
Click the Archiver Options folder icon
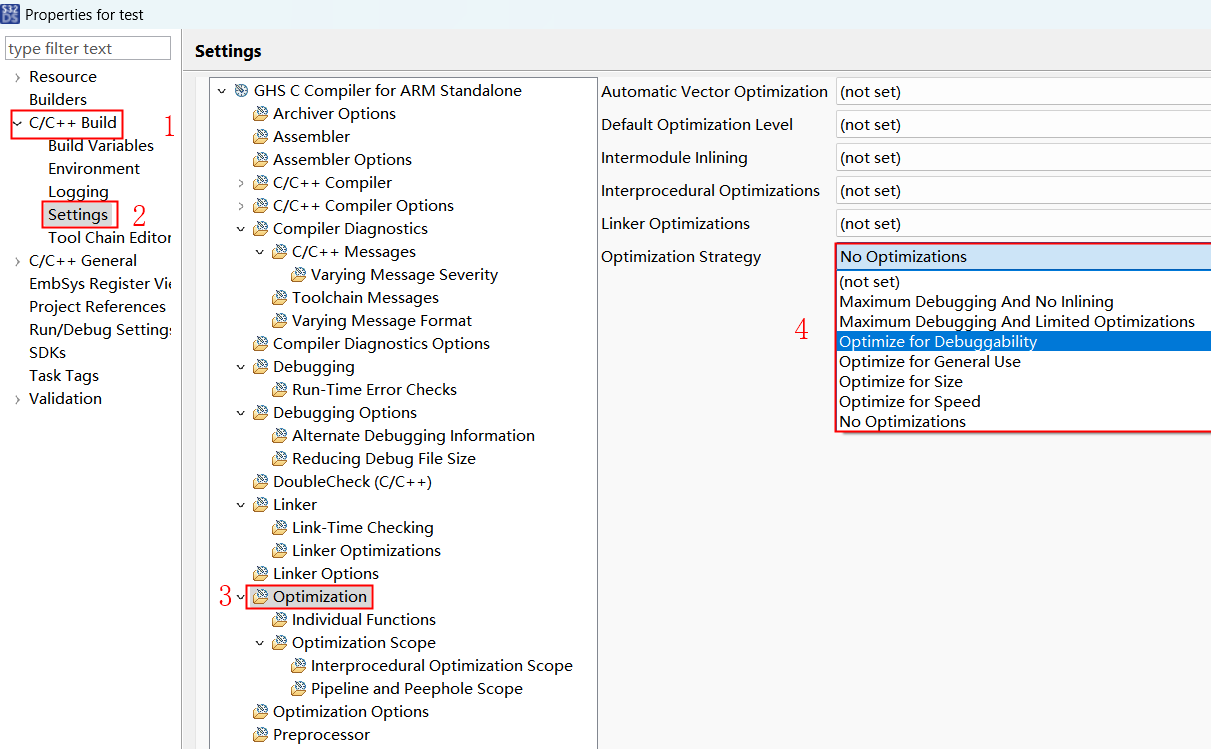coord(260,114)
